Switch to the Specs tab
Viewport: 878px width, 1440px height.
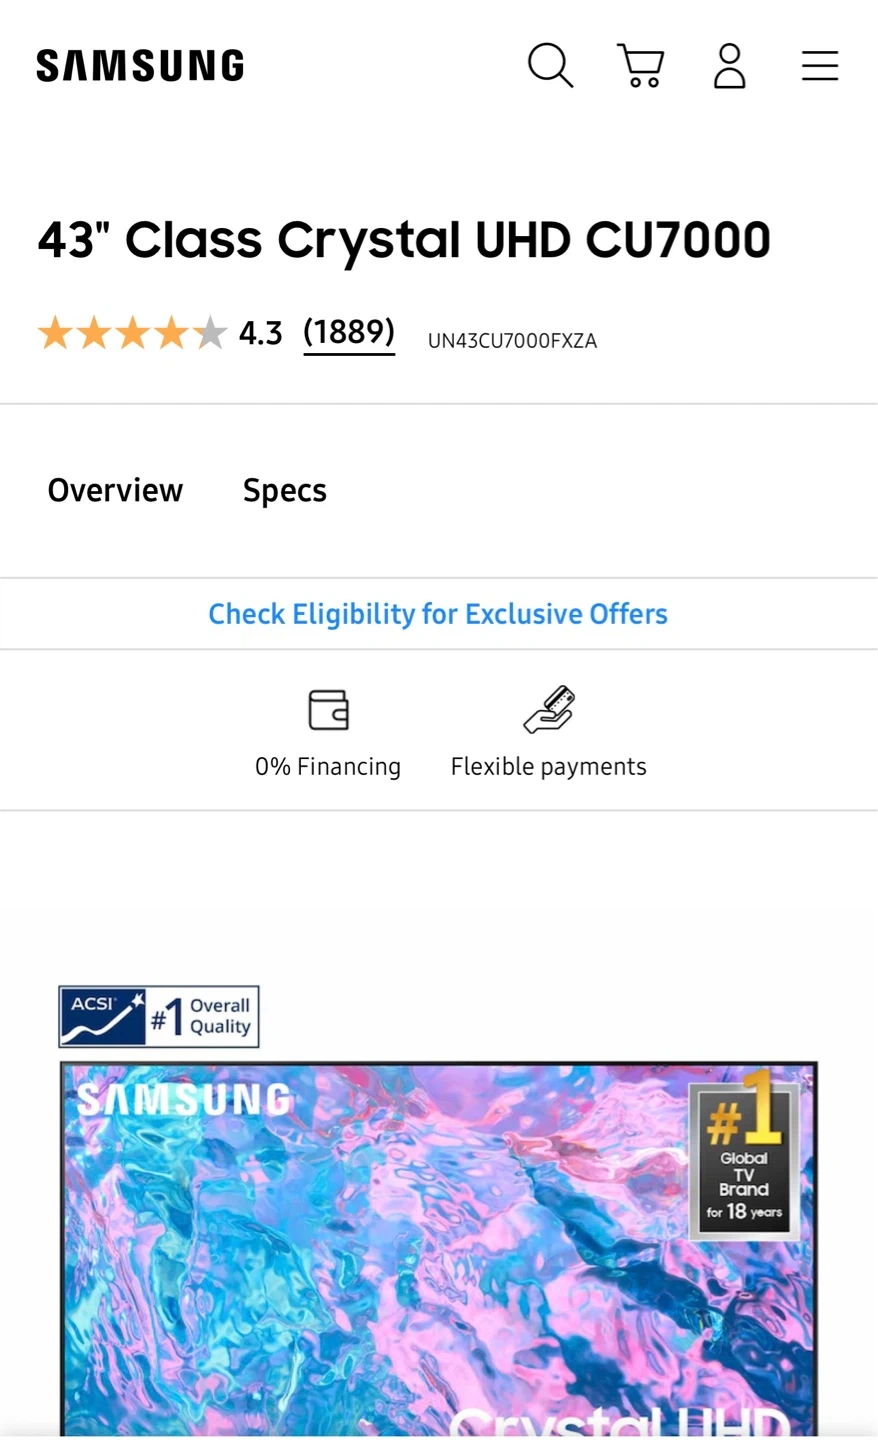(285, 491)
